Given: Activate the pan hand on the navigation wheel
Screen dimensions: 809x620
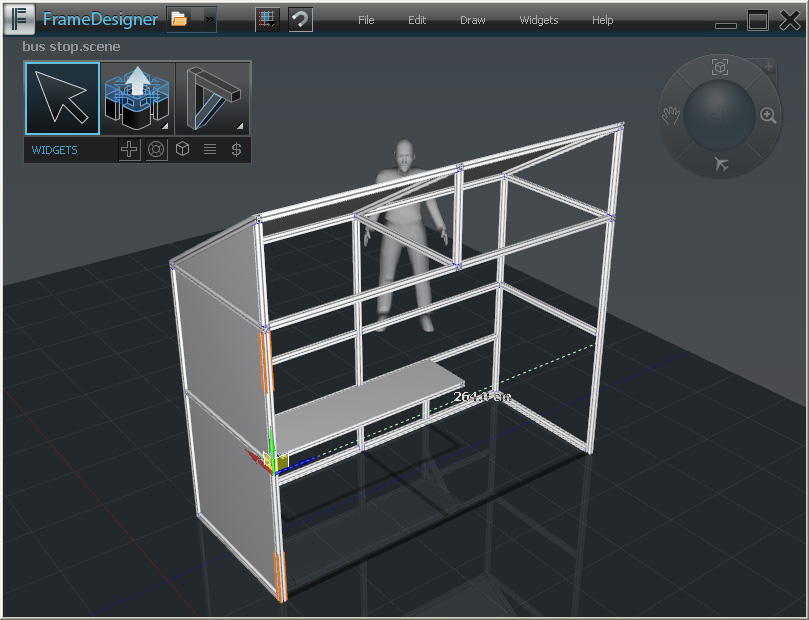Looking at the screenshot, I should pos(671,115).
